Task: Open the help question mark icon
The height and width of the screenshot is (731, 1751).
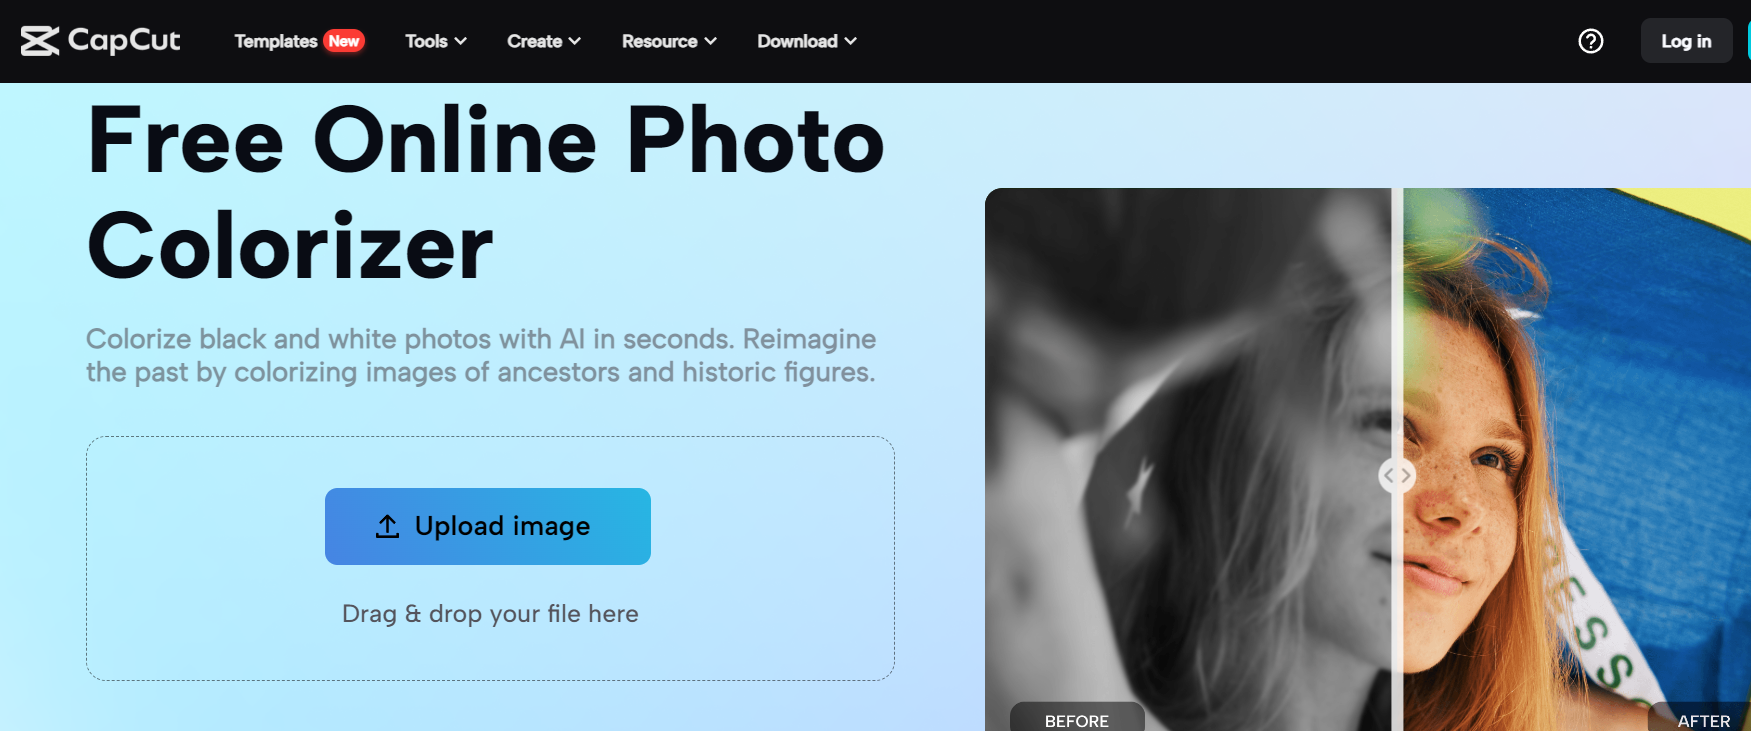Action: coord(1590,41)
